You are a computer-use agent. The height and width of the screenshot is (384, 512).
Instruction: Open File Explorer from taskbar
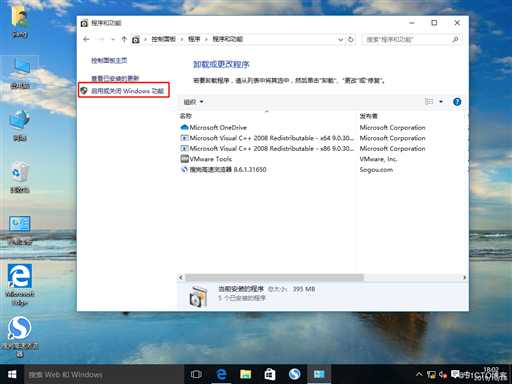click(245, 374)
